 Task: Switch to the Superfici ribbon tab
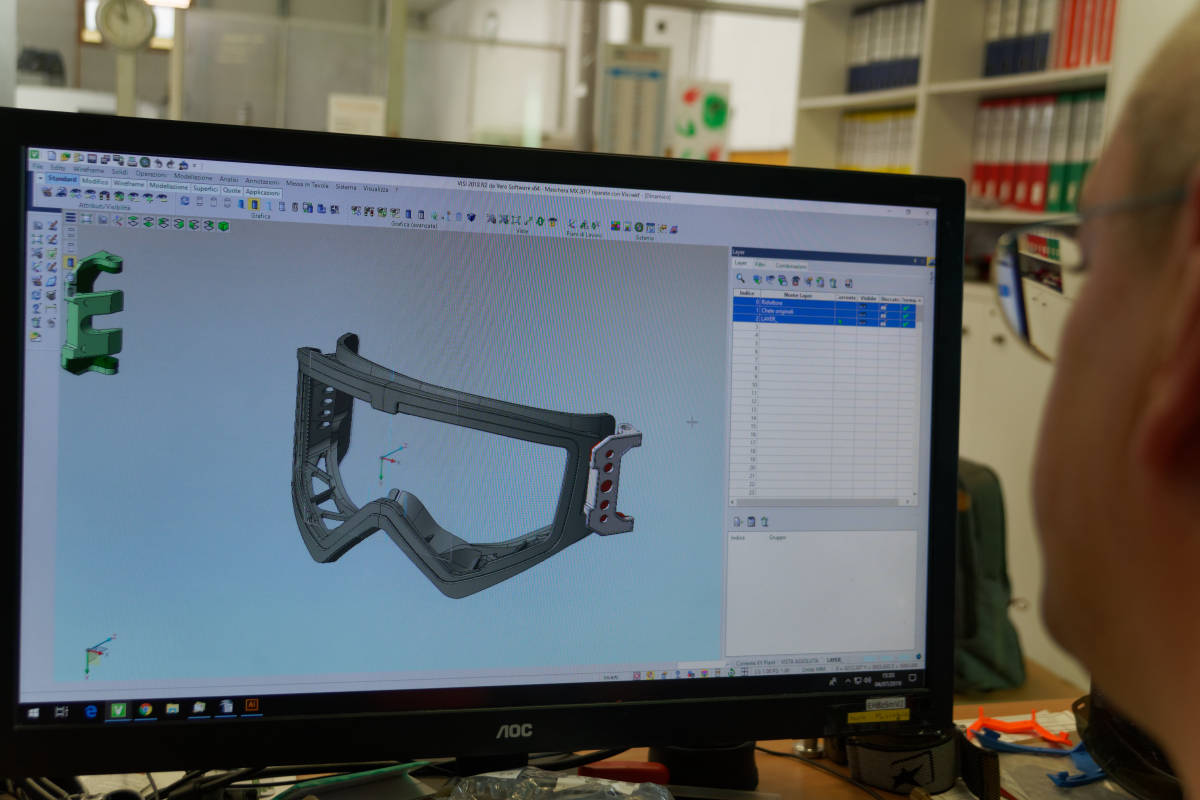[x=205, y=189]
